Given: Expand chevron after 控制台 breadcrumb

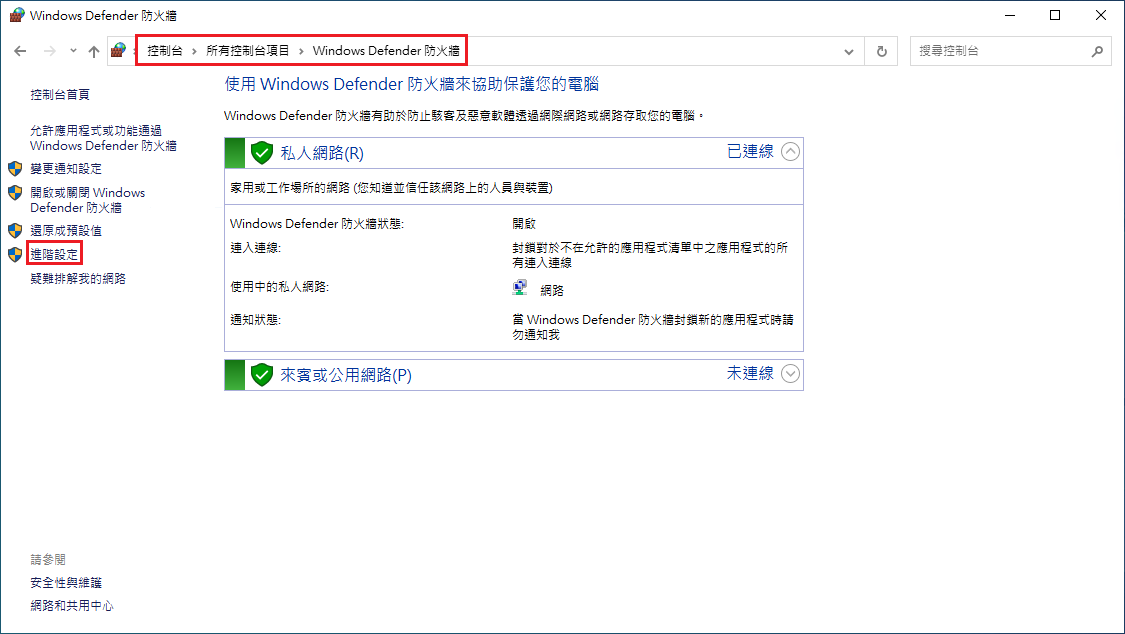Looking at the screenshot, I should (194, 51).
